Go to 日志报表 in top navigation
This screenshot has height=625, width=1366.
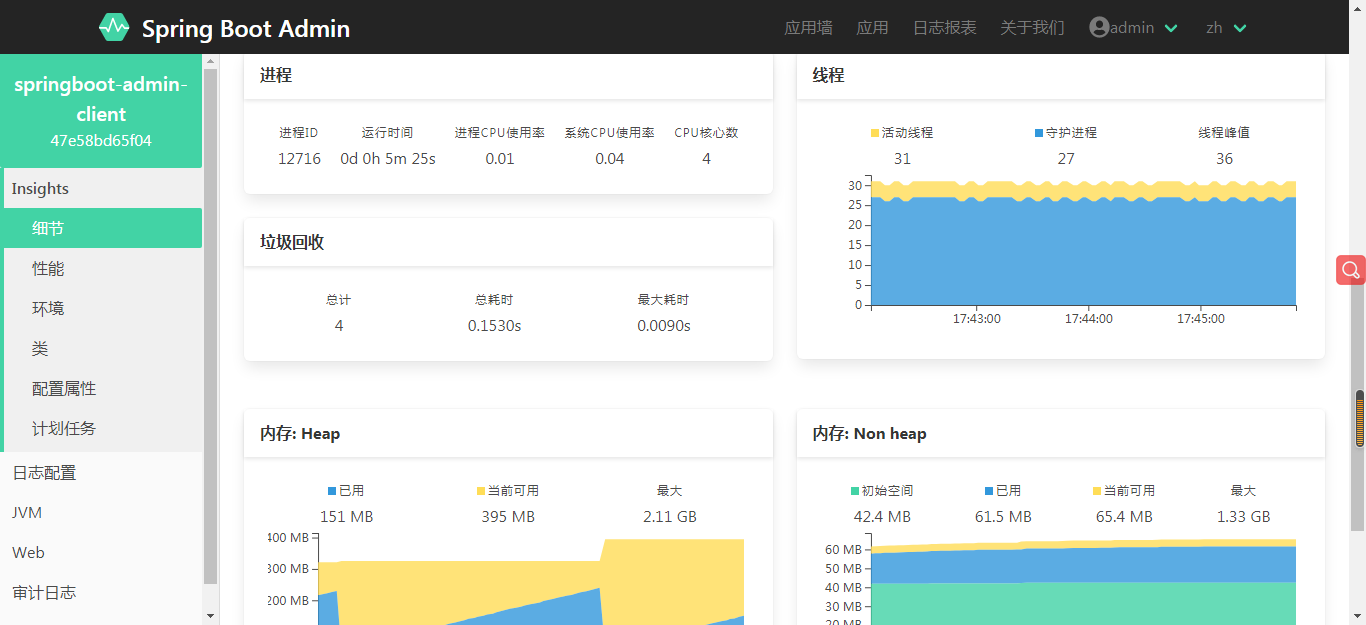944,27
